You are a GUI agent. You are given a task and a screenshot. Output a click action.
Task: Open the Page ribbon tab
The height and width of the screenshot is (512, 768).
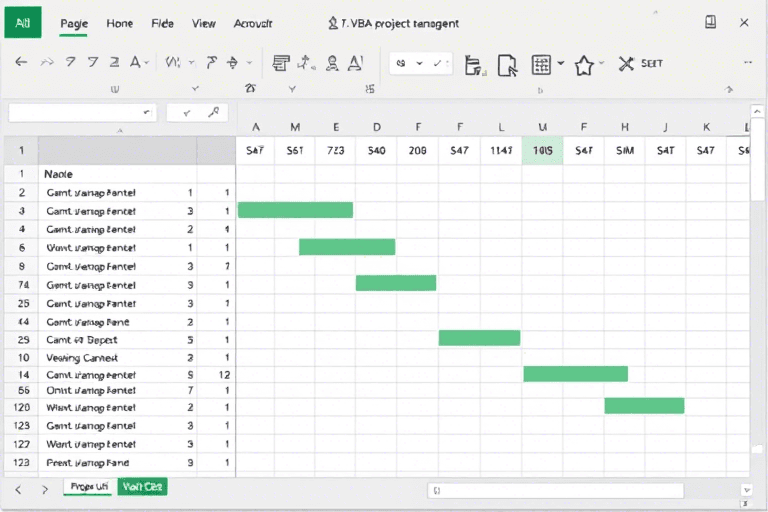pos(74,22)
